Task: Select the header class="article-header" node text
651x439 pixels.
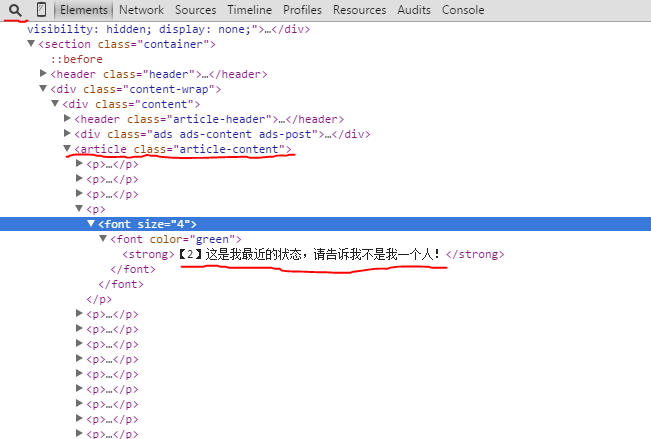Action: [x=209, y=119]
